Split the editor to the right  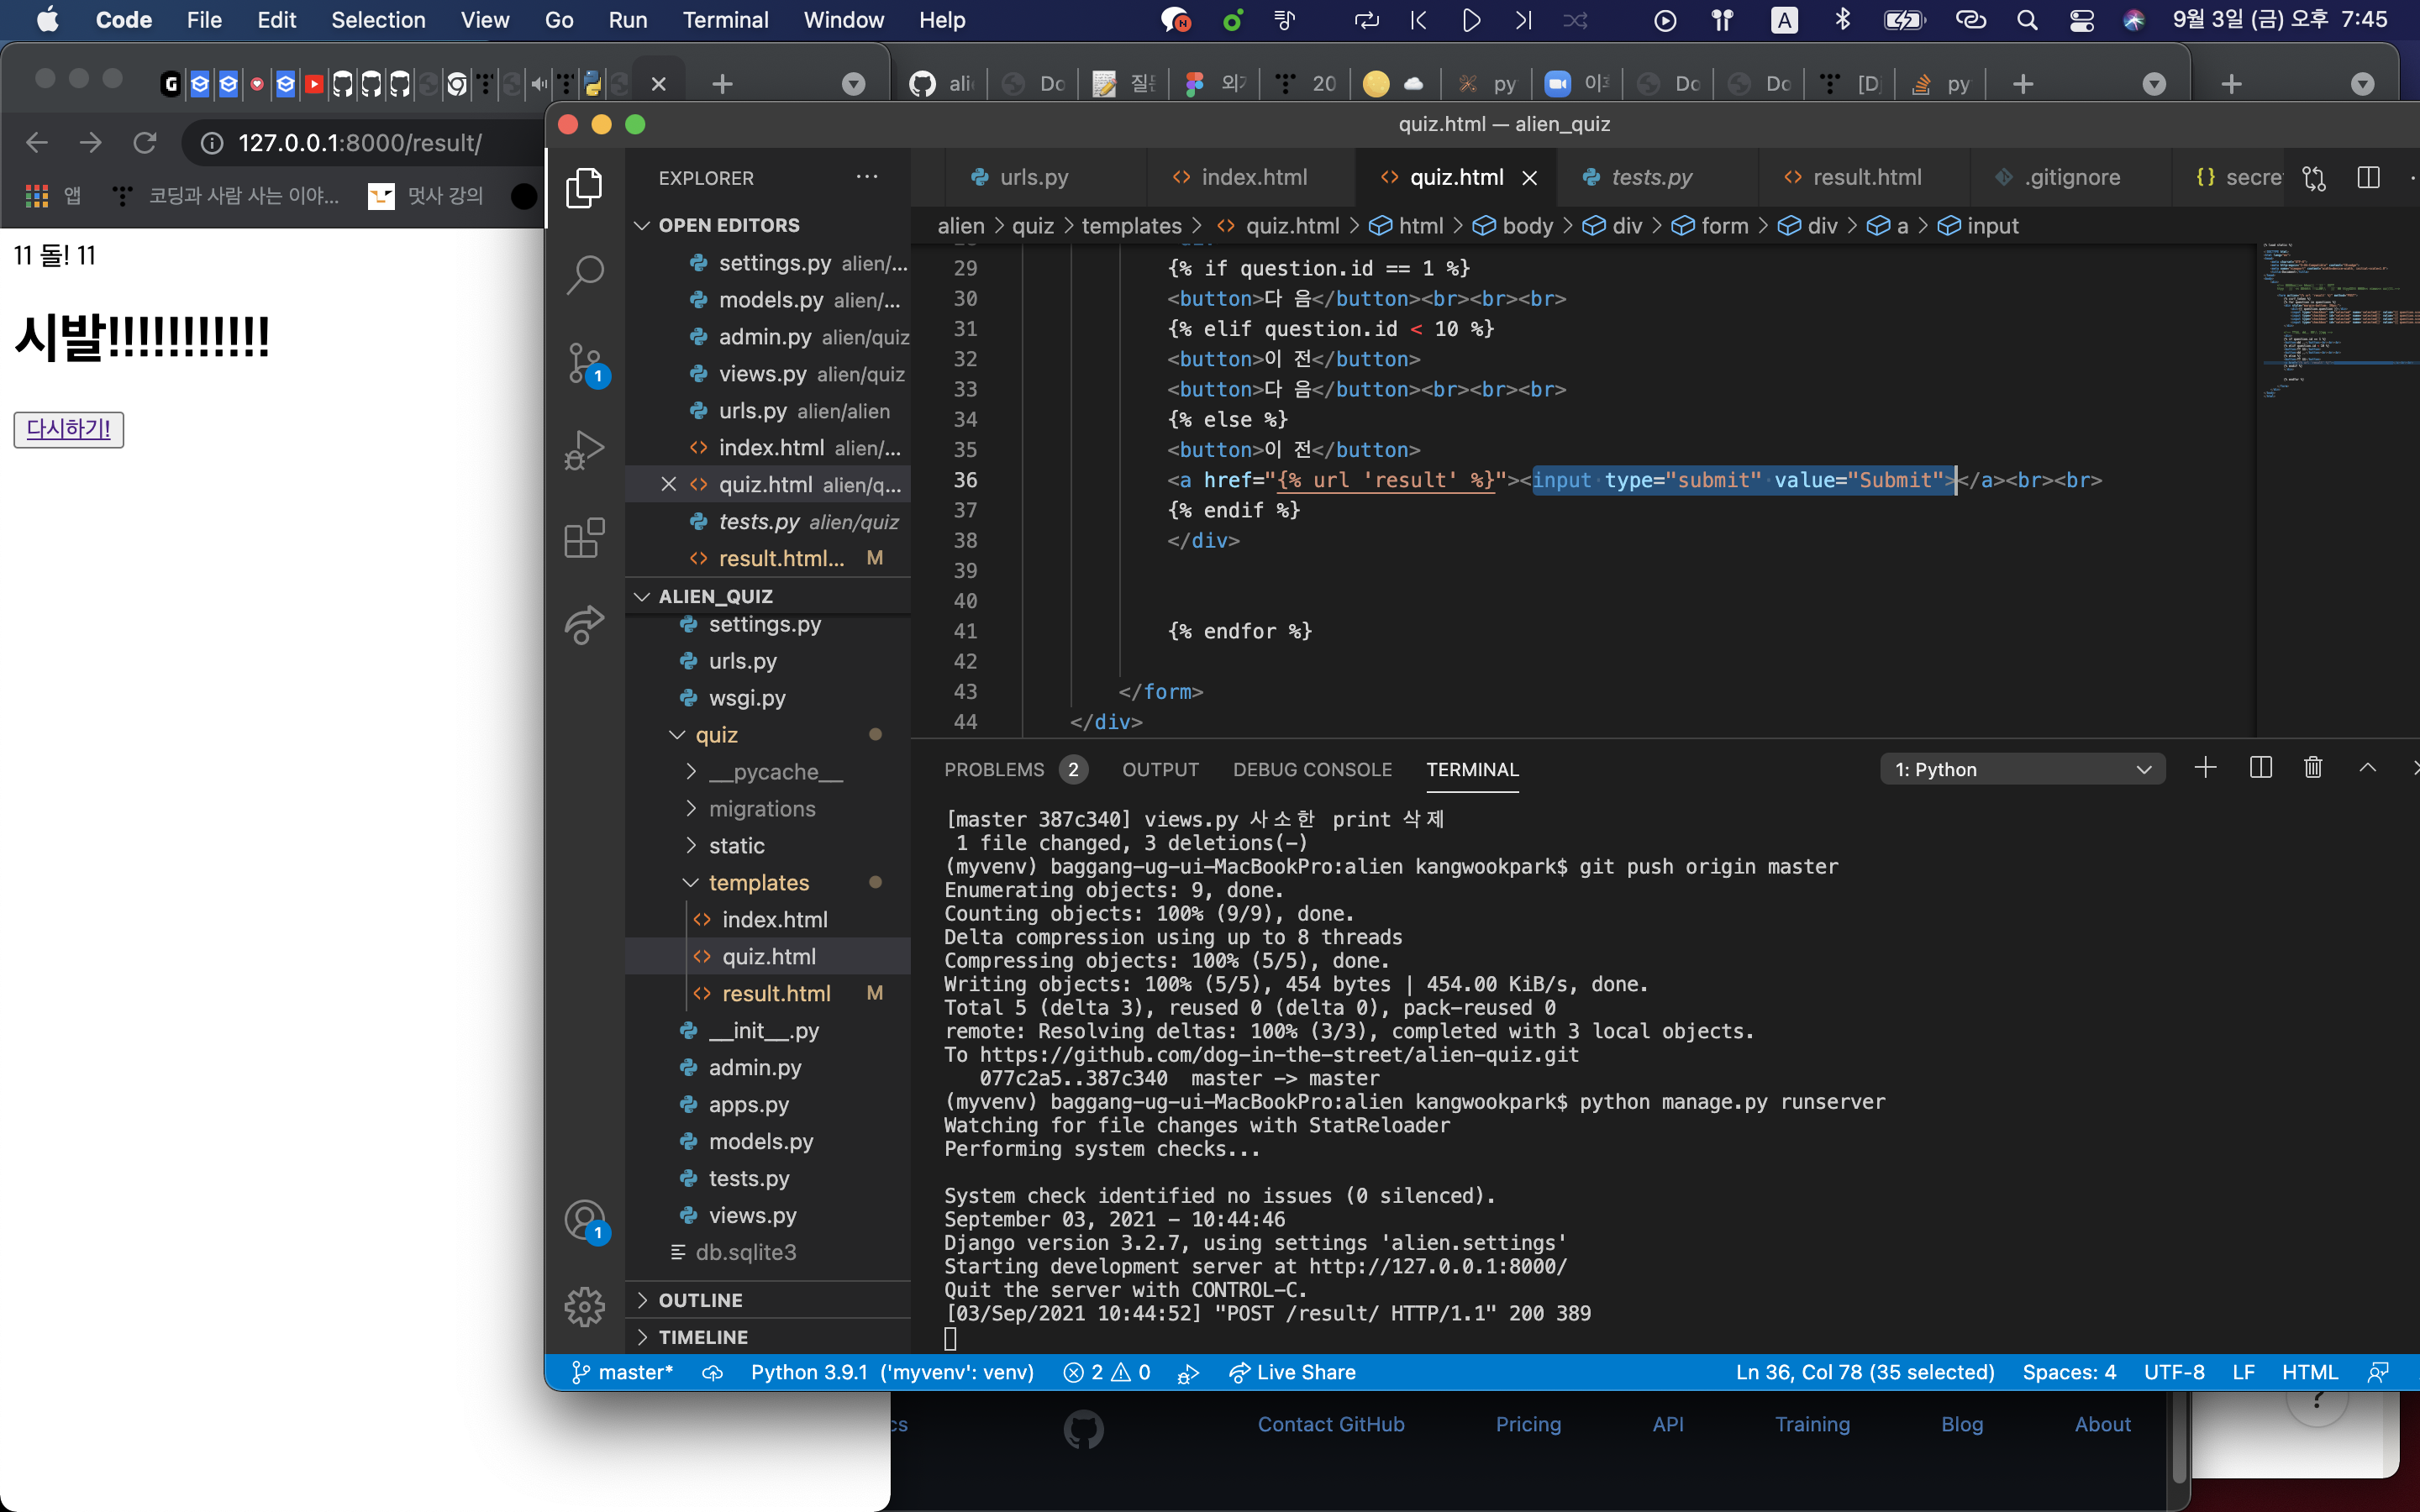point(2368,178)
